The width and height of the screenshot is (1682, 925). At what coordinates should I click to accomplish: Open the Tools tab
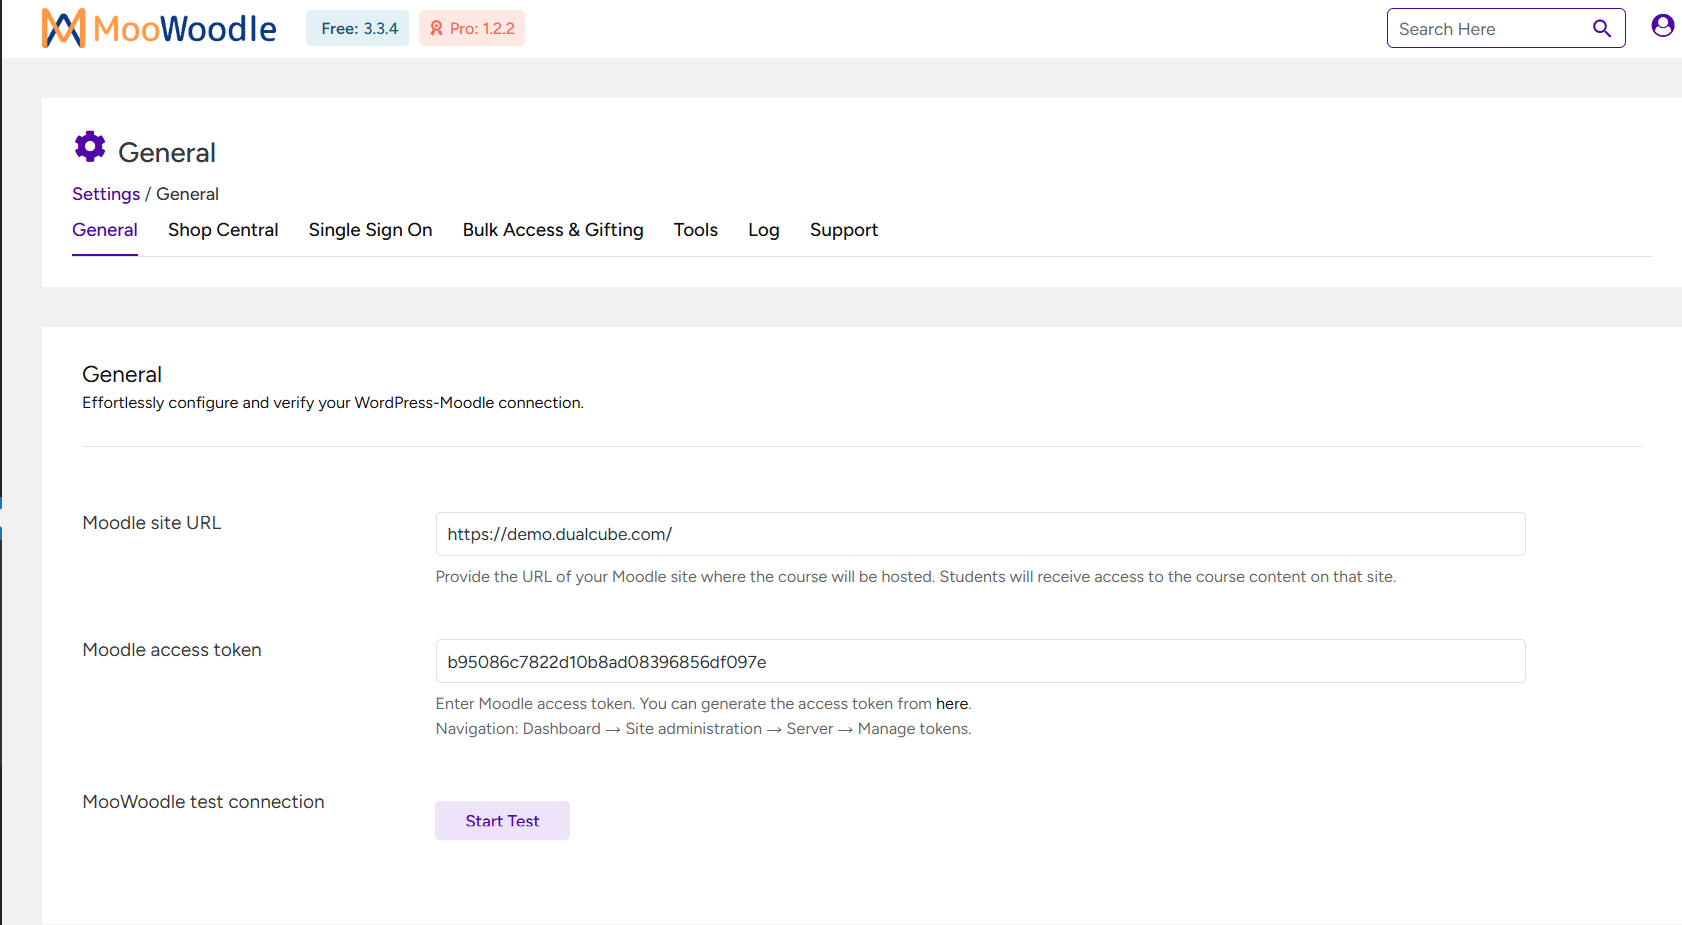(x=696, y=230)
